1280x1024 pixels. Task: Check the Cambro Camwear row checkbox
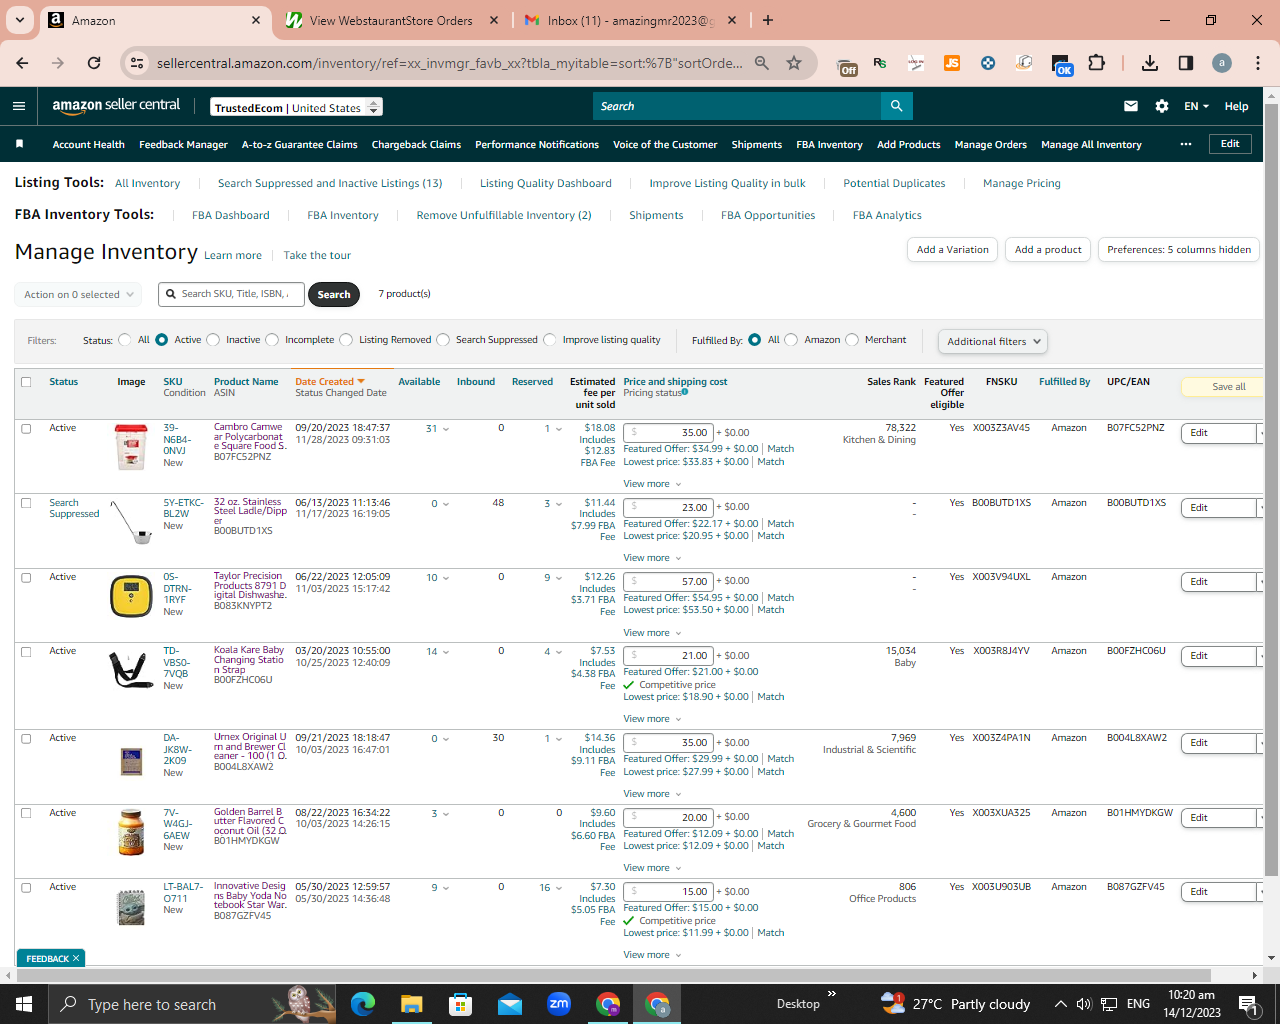tap(26, 428)
